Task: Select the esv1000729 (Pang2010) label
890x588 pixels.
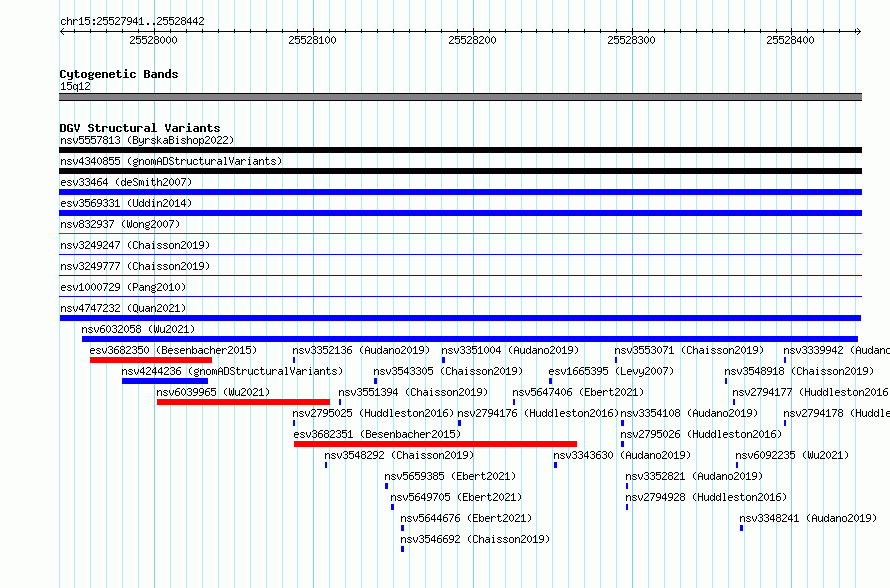Action: (123, 287)
